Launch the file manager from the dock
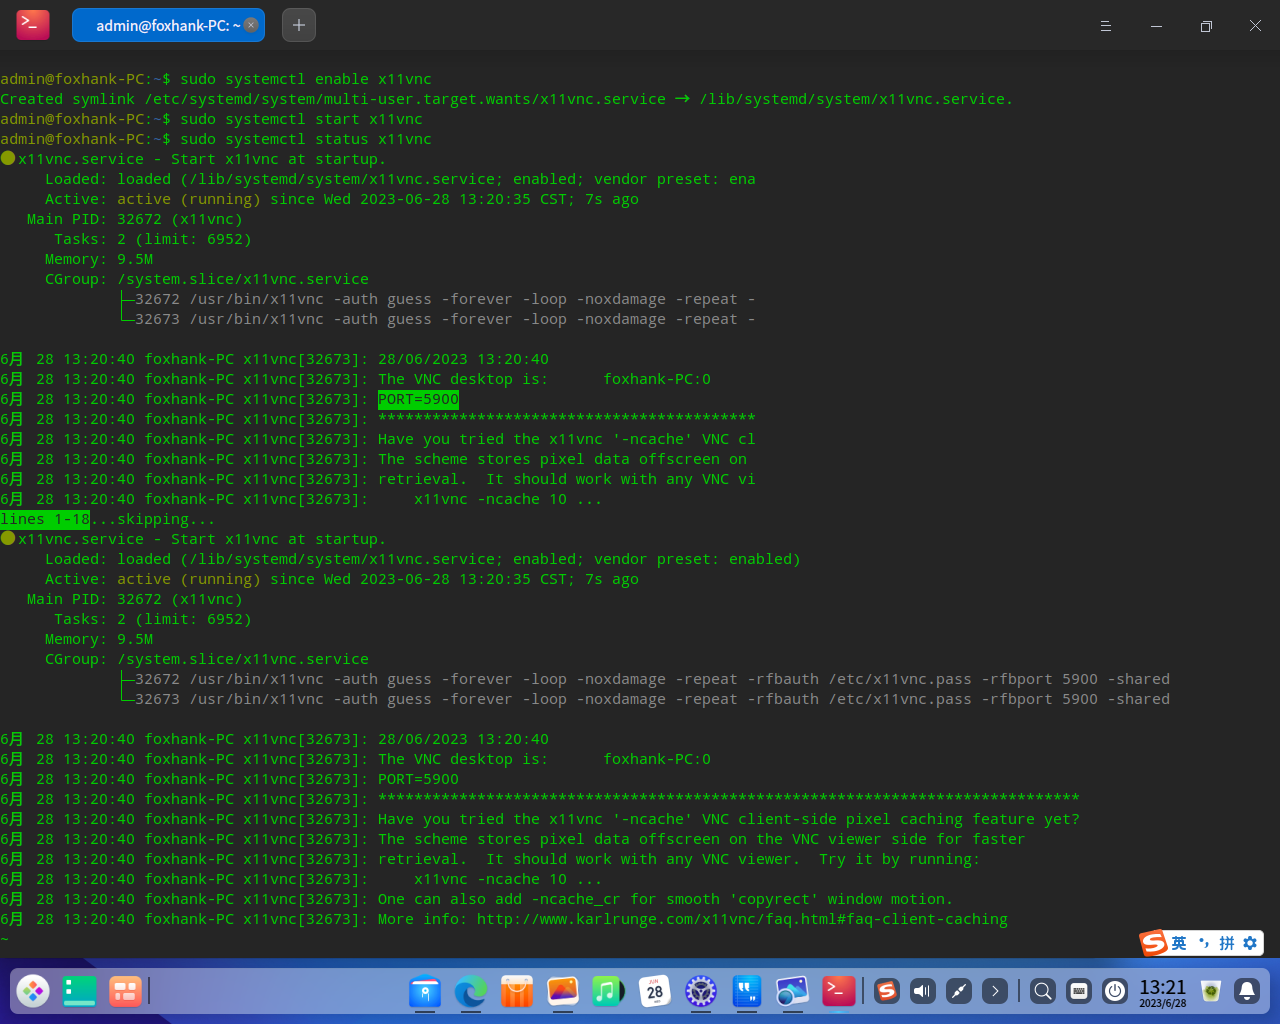Image resolution: width=1280 pixels, height=1024 pixels. 425,991
